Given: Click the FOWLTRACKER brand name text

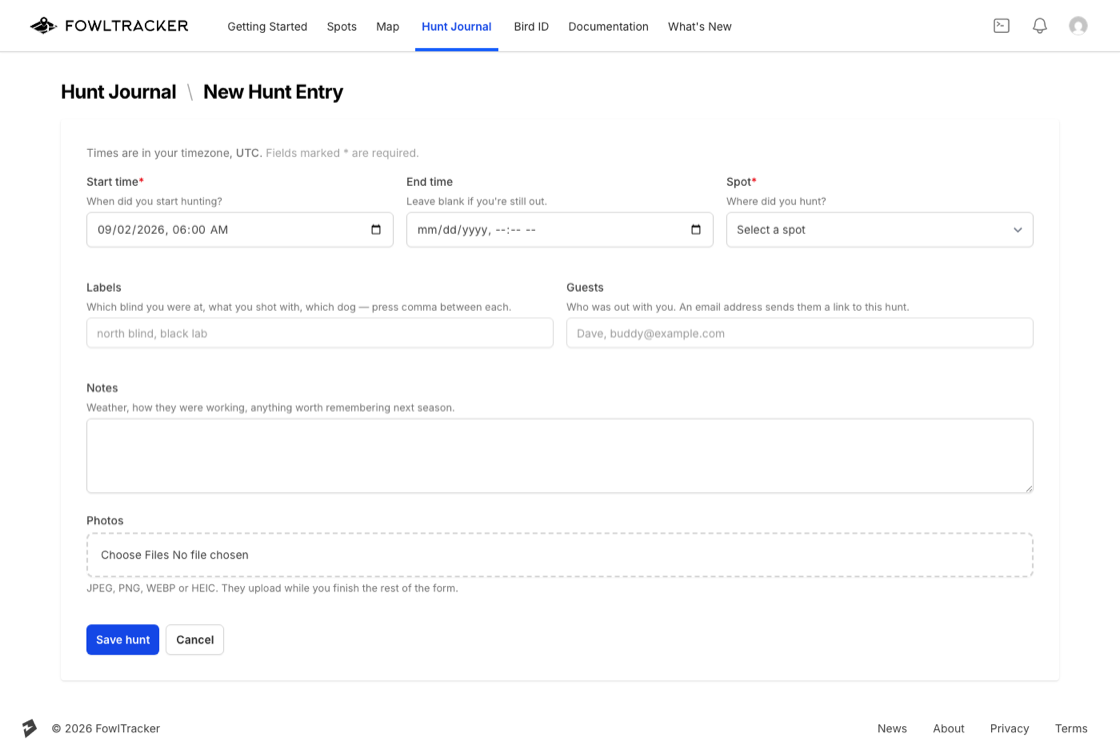Looking at the screenshot, I should (x=126, y=26).
